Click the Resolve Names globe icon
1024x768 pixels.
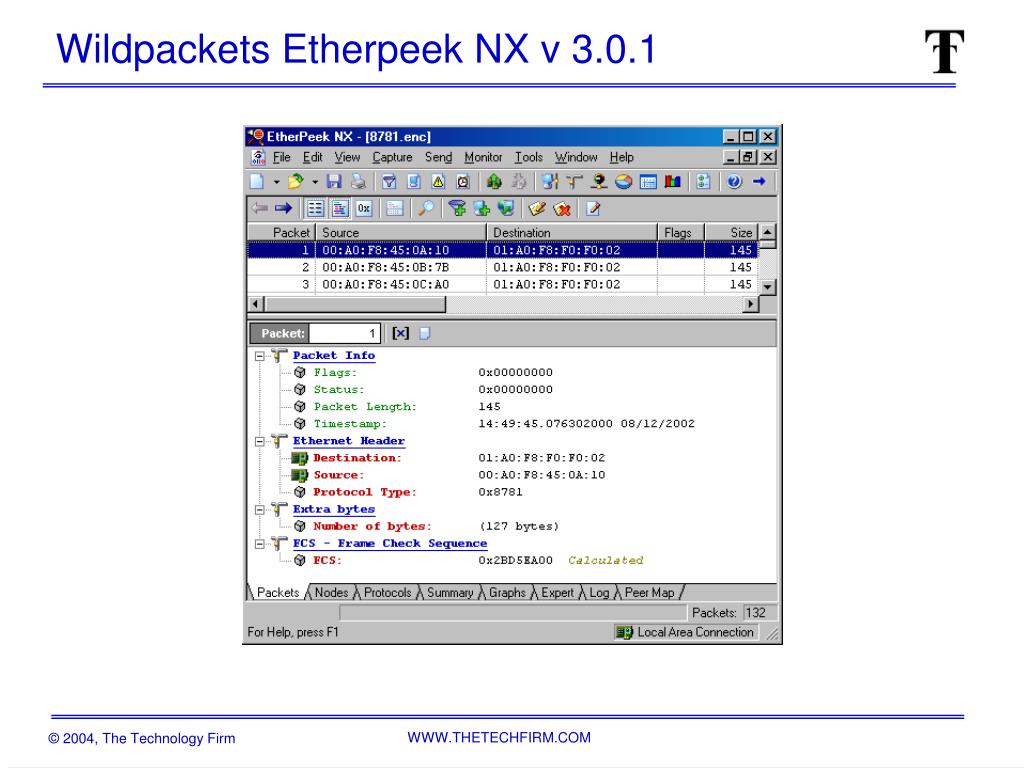506,208
